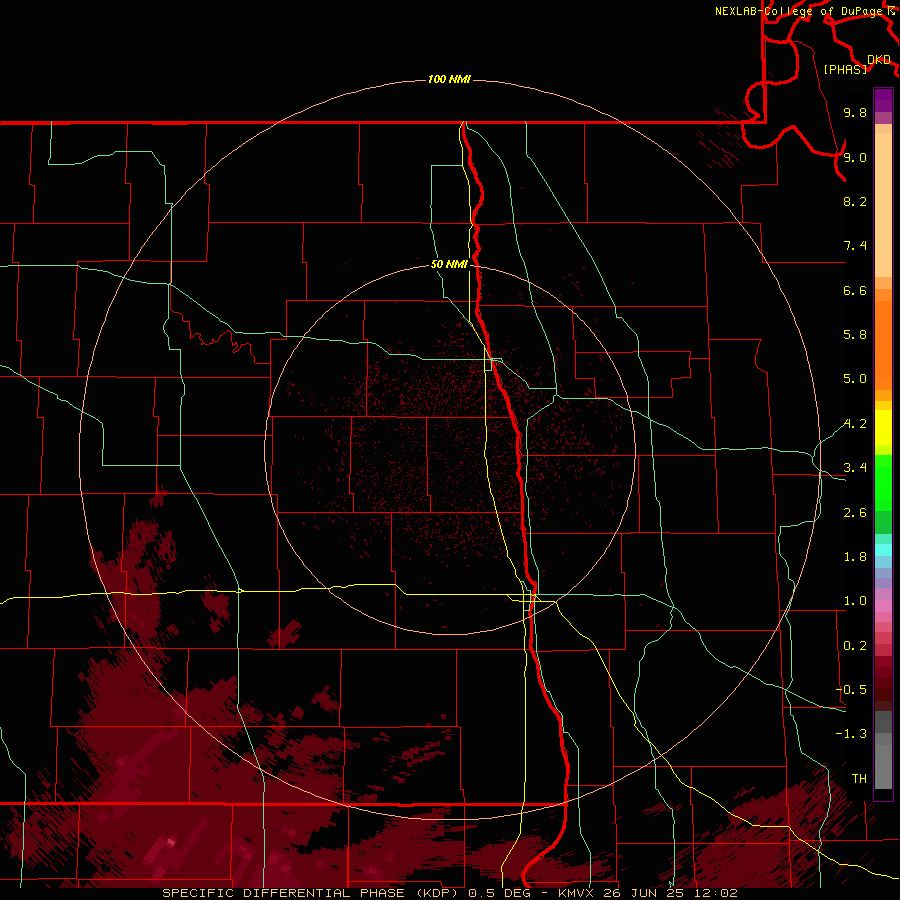Click the "100 NMI" range ring label
This screenshot has height=900, width=900.
tap(449, 79)
